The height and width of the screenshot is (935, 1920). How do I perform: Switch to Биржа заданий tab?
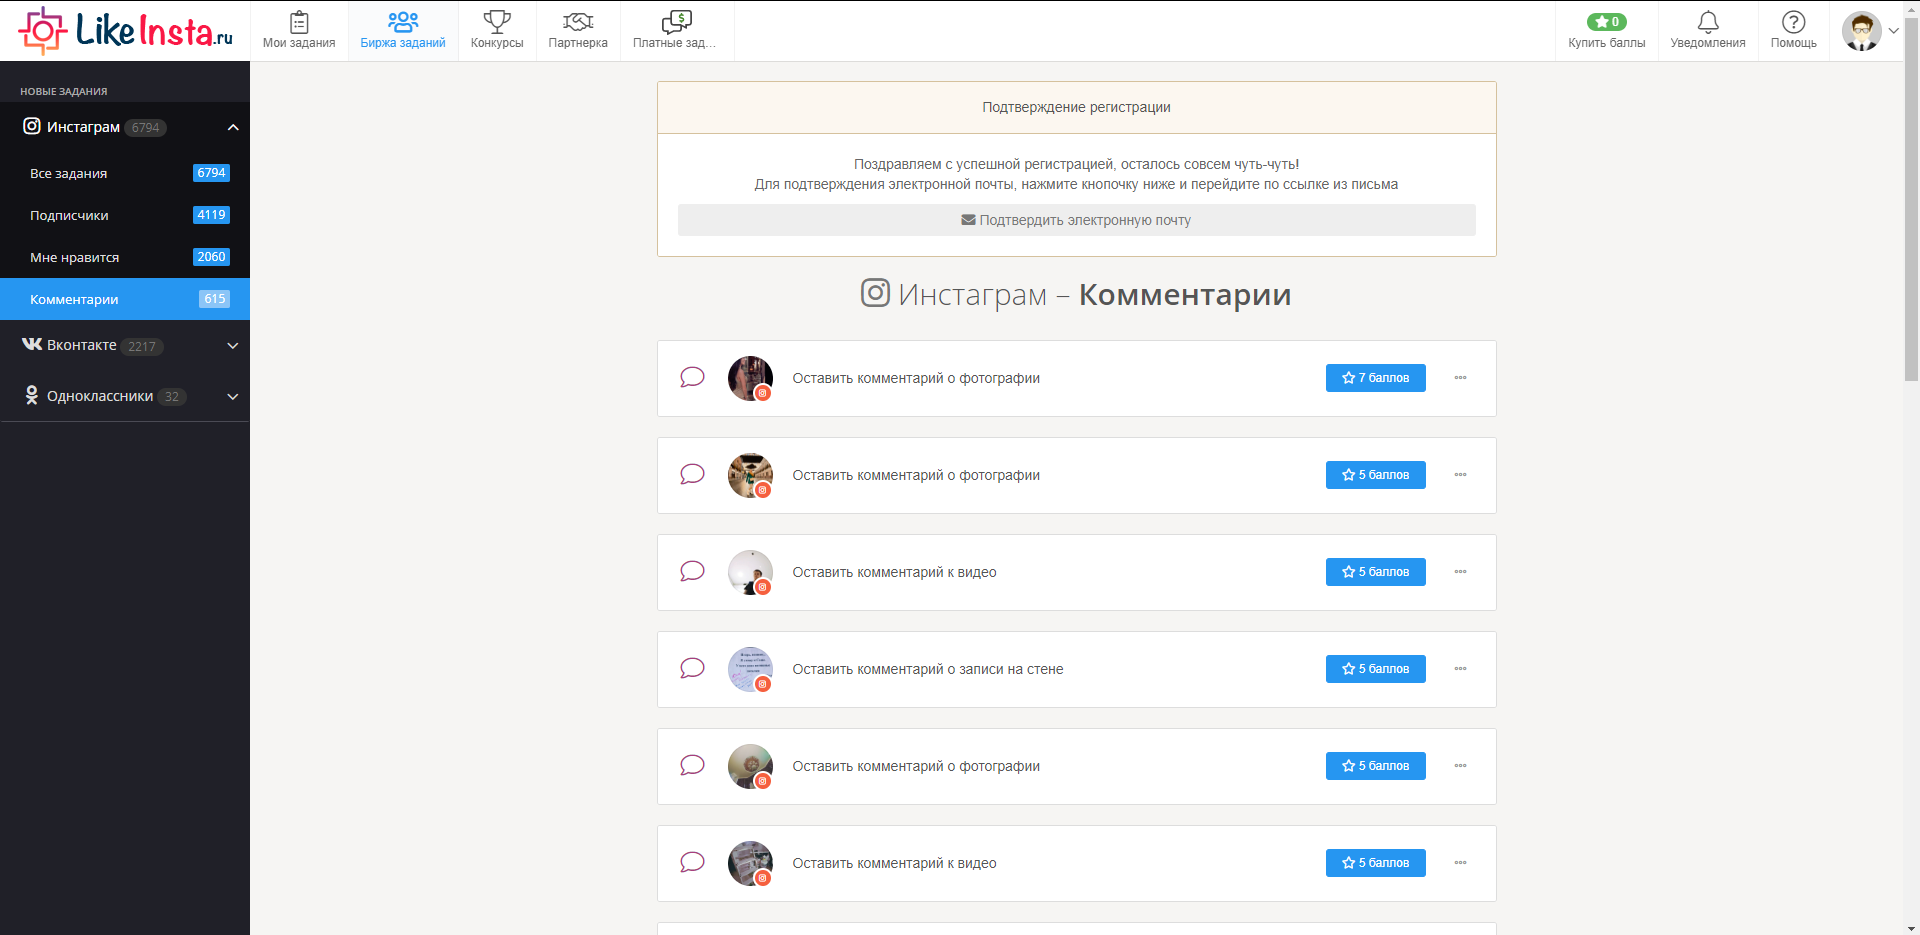coord(403,31)
